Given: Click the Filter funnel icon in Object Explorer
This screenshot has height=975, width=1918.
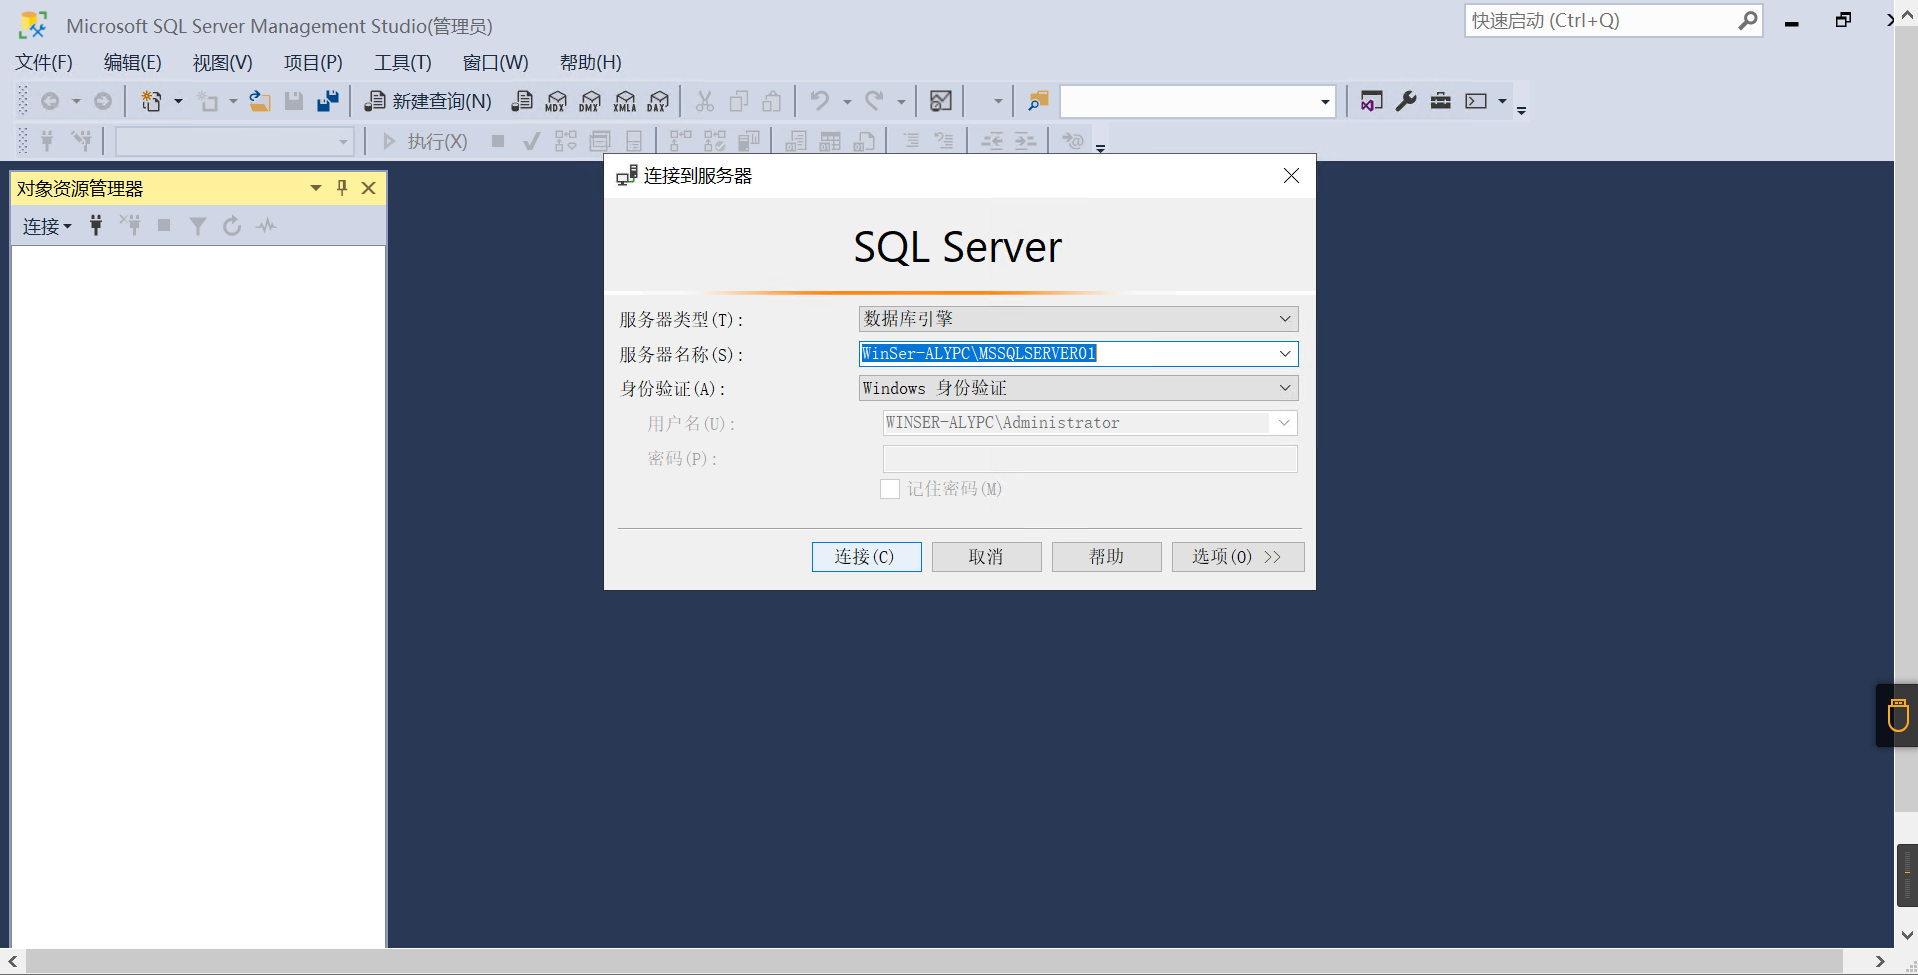Looking at the screenshot, I should [x=198, y=226].
